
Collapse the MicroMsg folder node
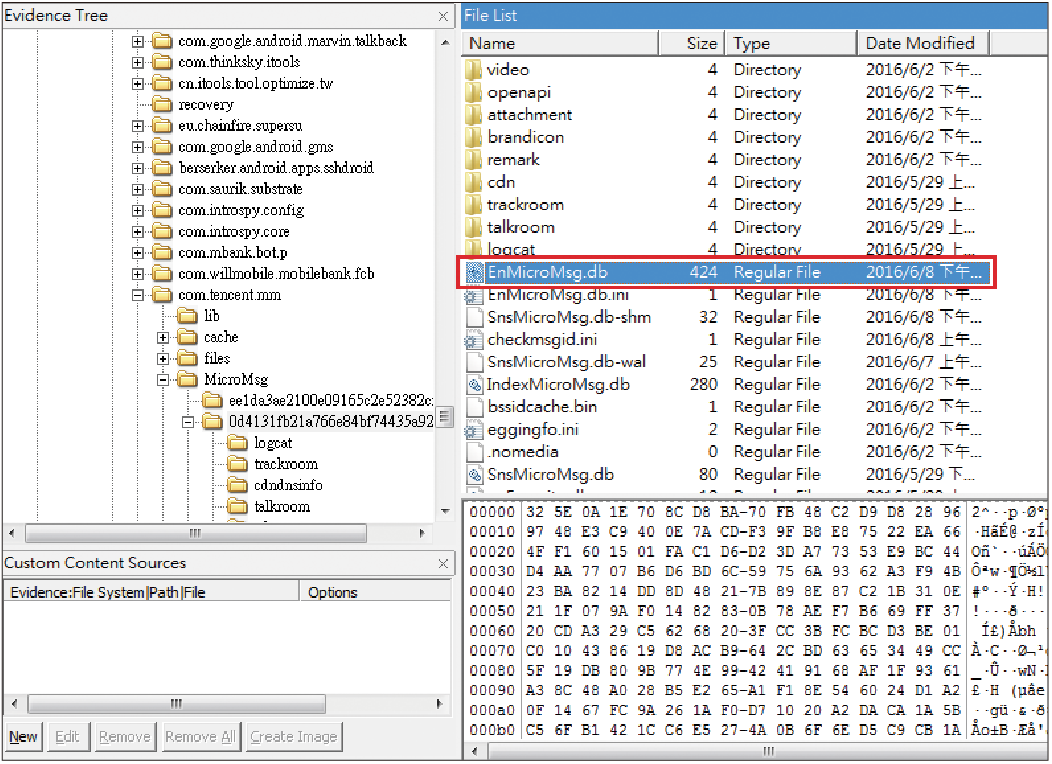[163, 380]
